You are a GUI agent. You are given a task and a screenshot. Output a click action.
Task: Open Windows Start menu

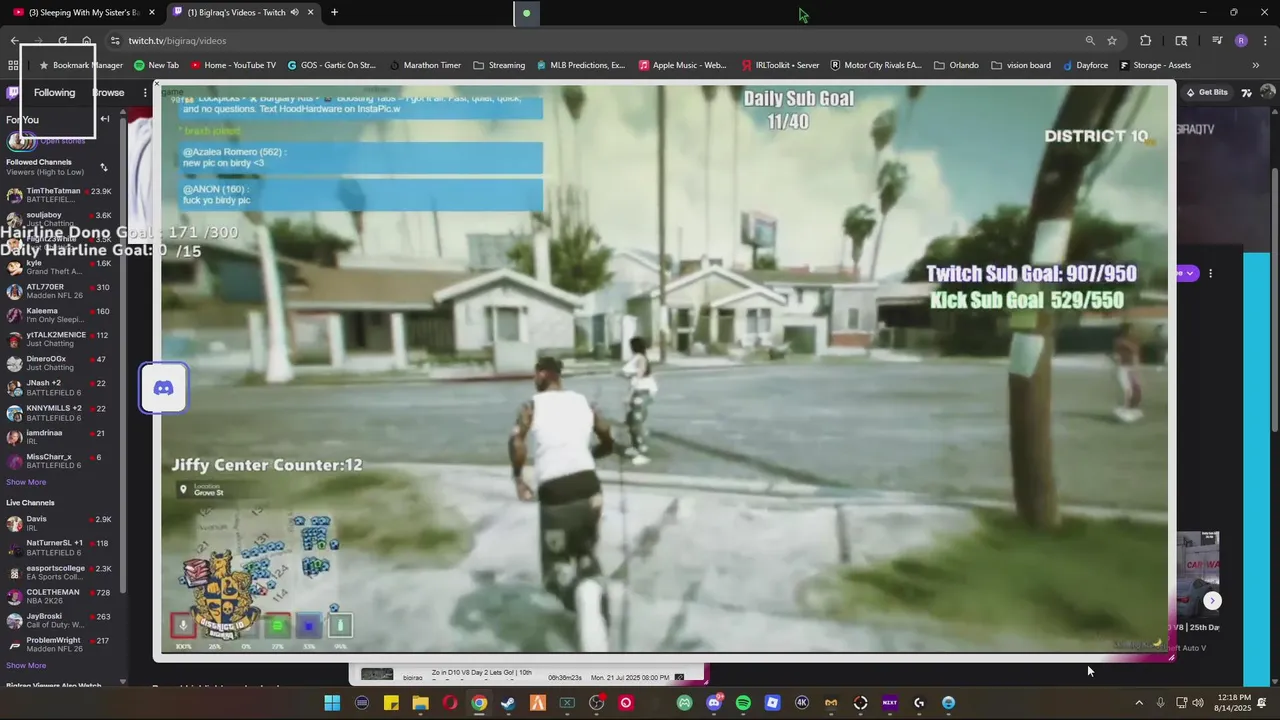pos(332,703)
